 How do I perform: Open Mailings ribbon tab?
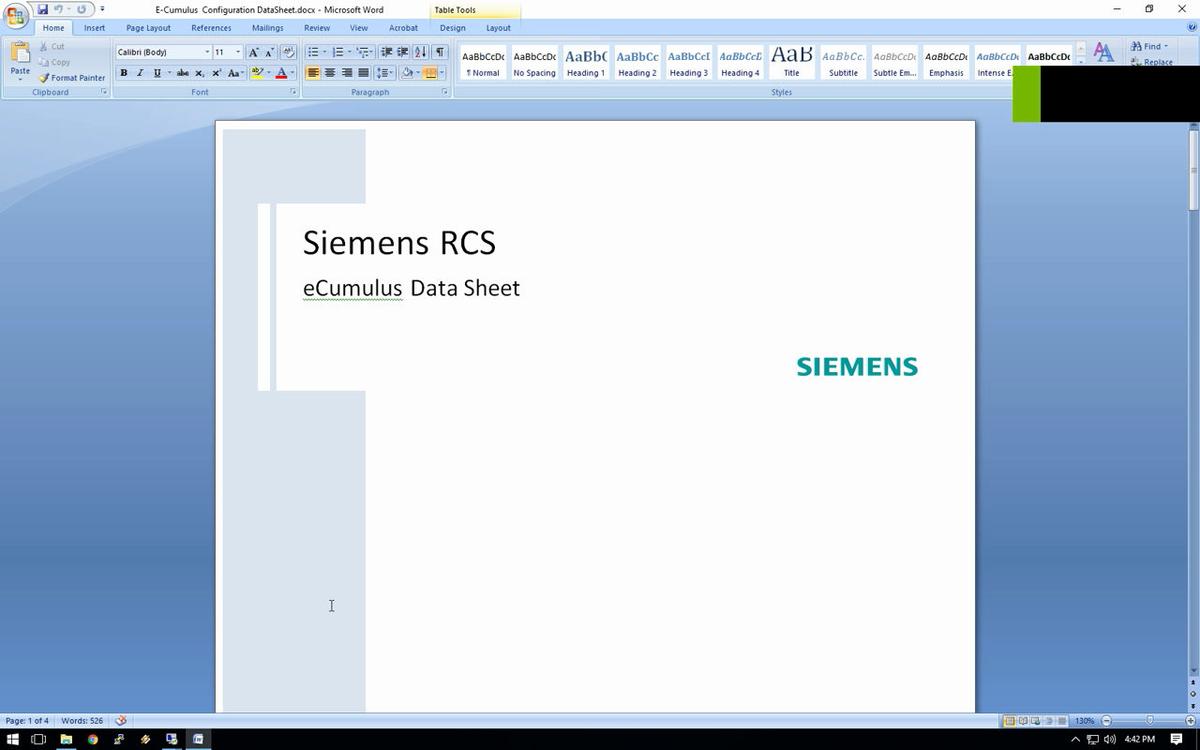267,28
